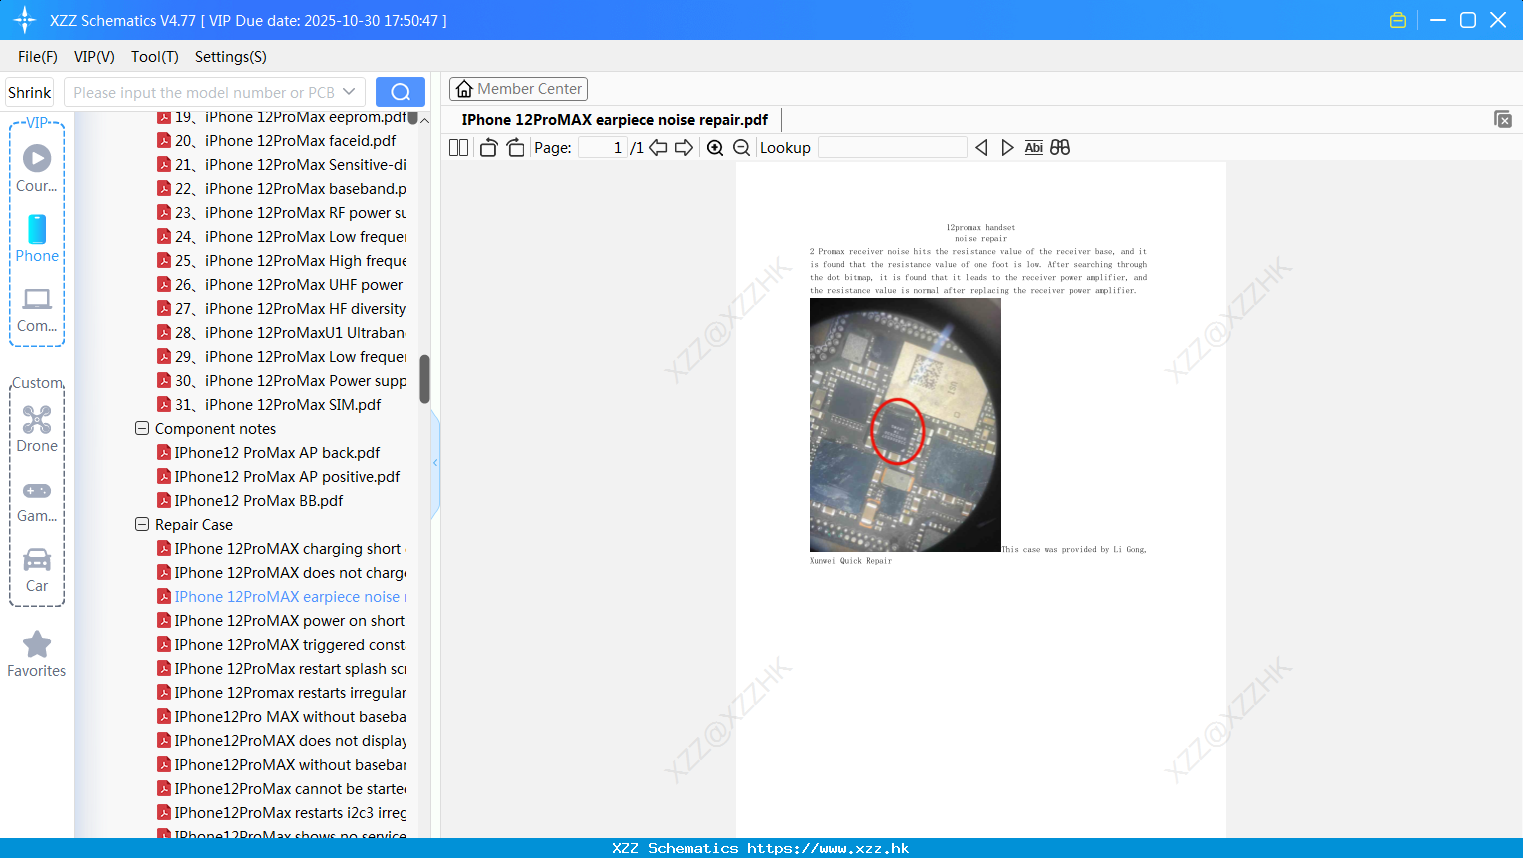The height and width of the screenshot is (858, 1523).
Task: Open IPhone12ProMAX does not display case
Action: pos(282,740)
